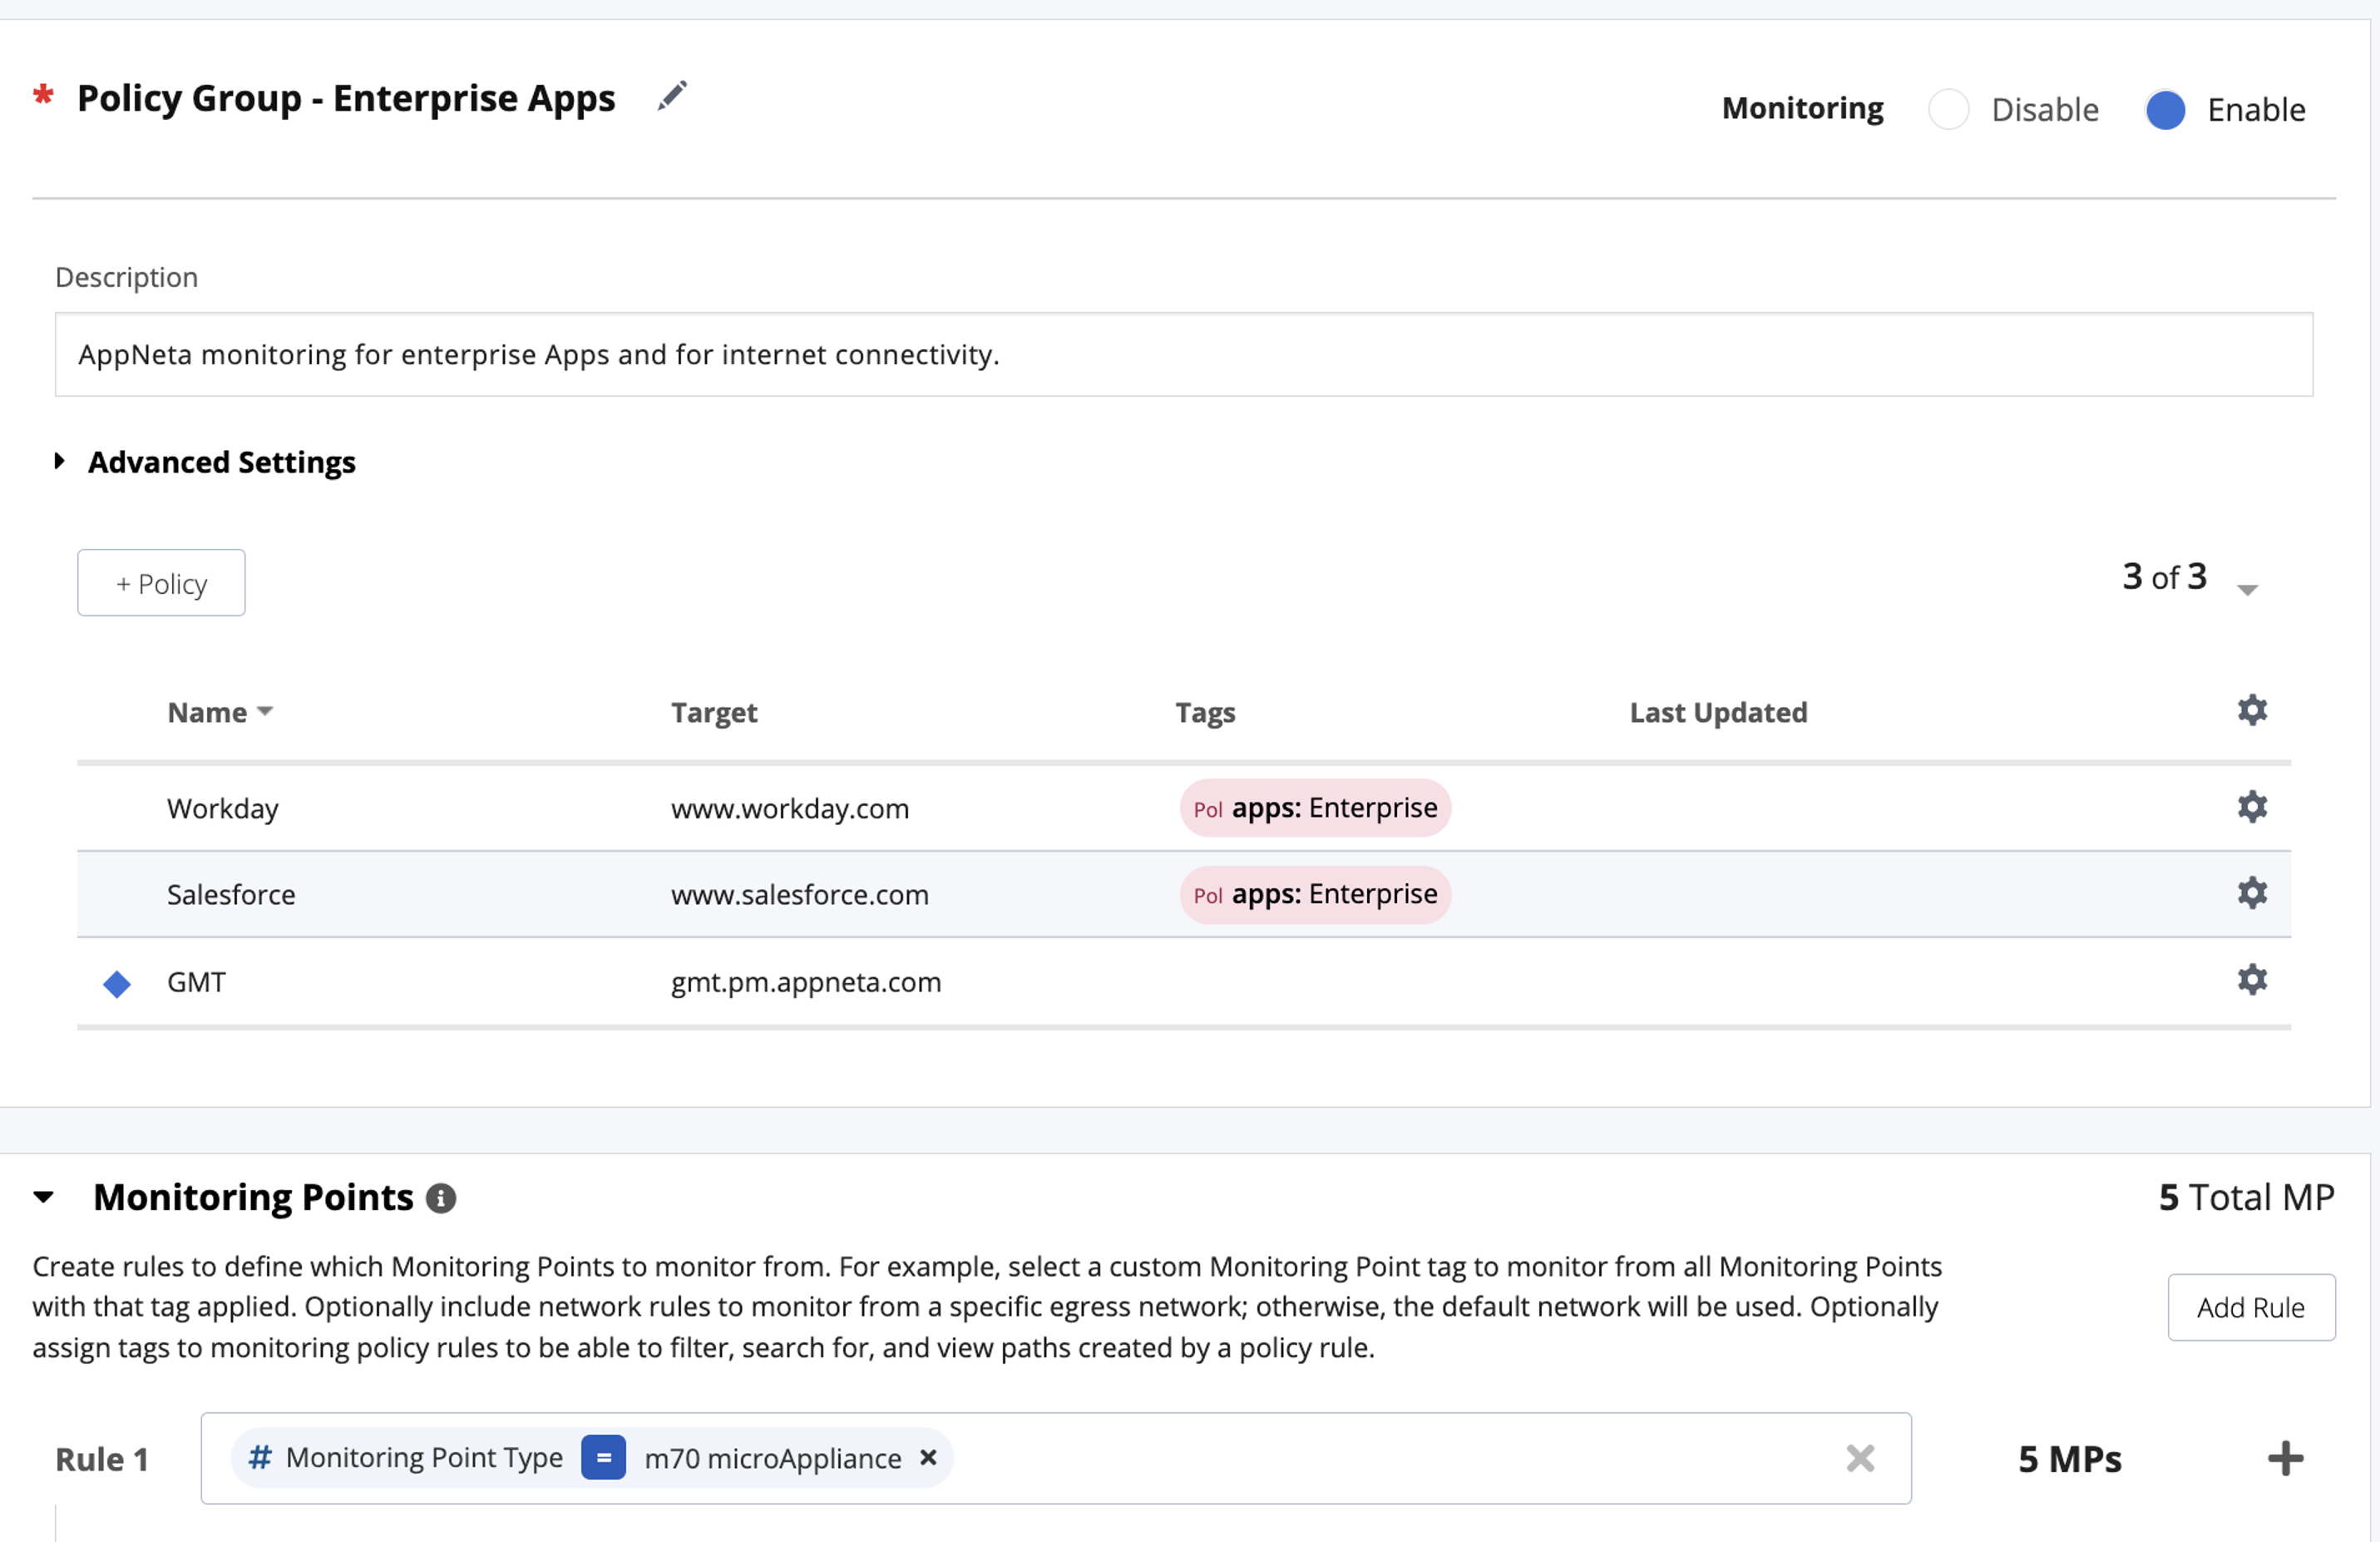
Task: Click the plus icon beside 5 MPs
Action: (x=2285, y=1458)
